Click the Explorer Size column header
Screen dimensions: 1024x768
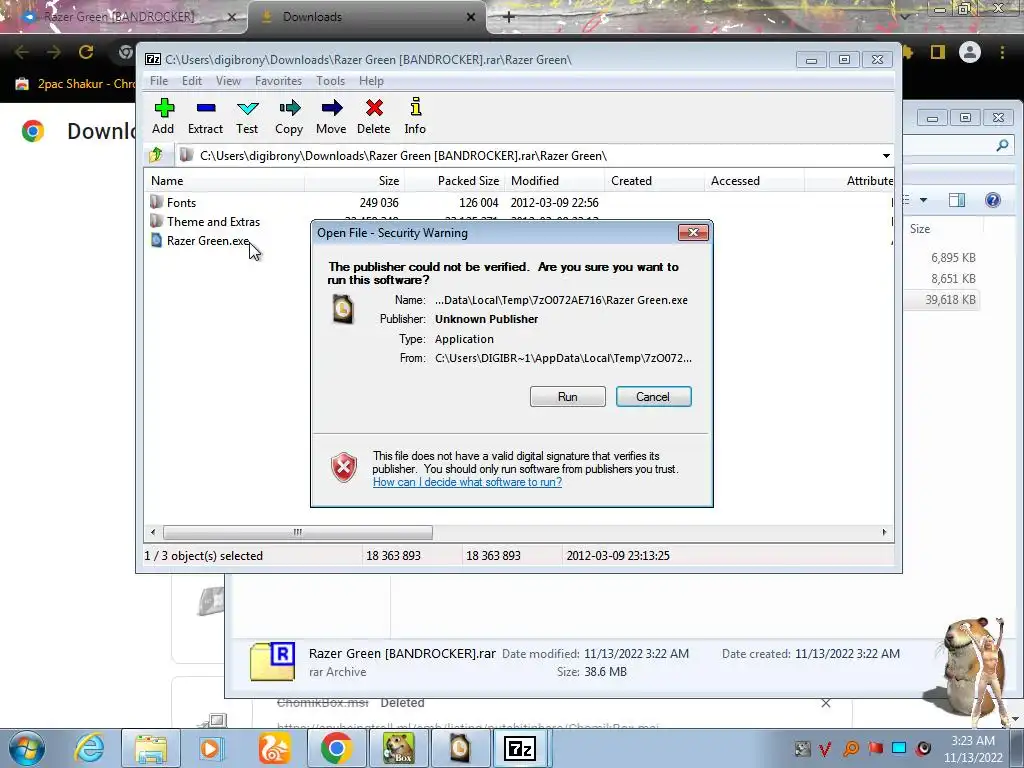pos(943,229)
